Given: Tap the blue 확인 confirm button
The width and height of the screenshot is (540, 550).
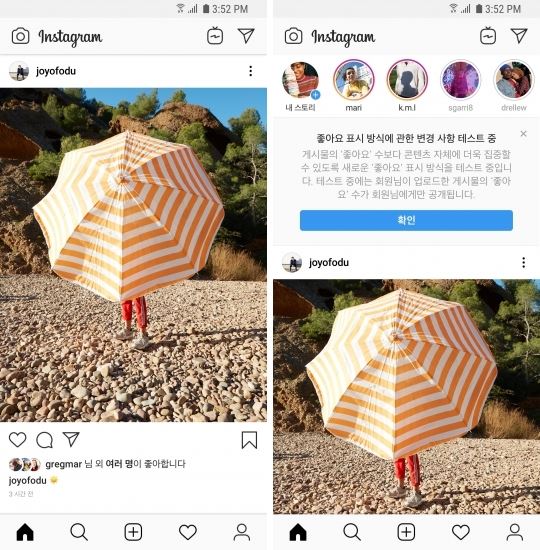Looking at the screenshot, I should tap(406, 220).
